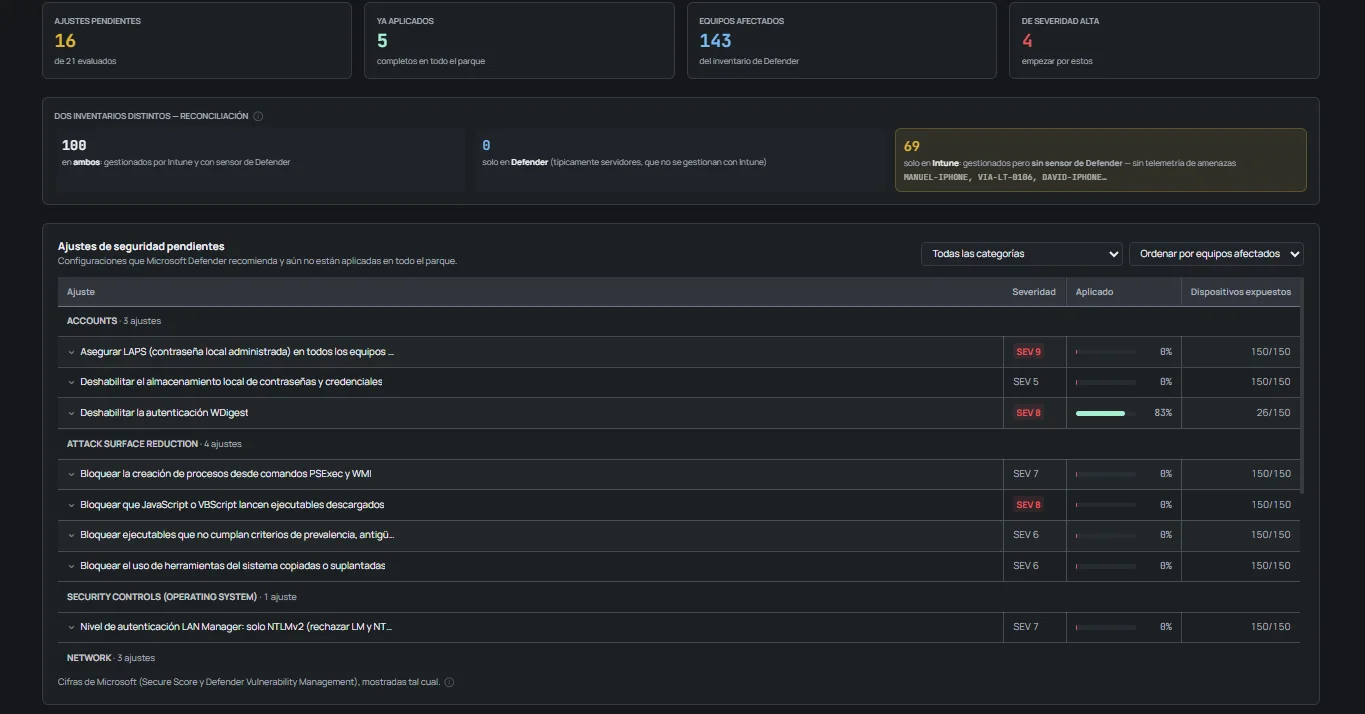Open the Todas las categorías dropdown
The height and width of the screenshot is (714, 1365).
tap(1022, 254)
